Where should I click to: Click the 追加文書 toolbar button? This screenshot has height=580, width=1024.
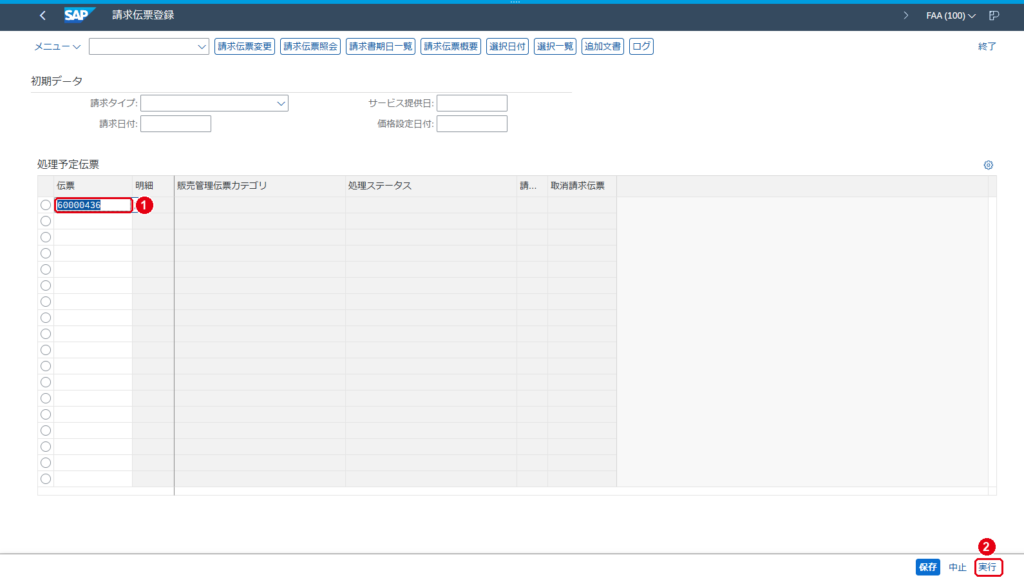[x=603, y=46]
